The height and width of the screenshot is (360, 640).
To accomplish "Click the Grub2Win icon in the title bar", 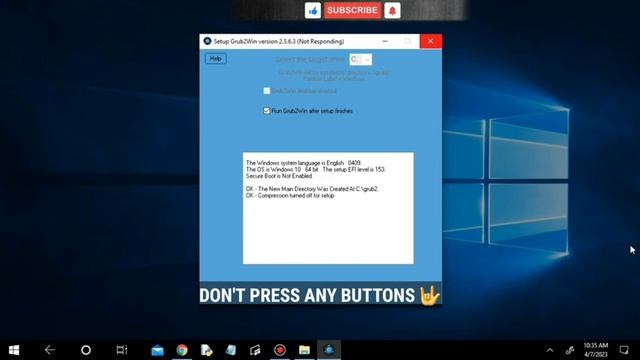I will click(207, 41).
